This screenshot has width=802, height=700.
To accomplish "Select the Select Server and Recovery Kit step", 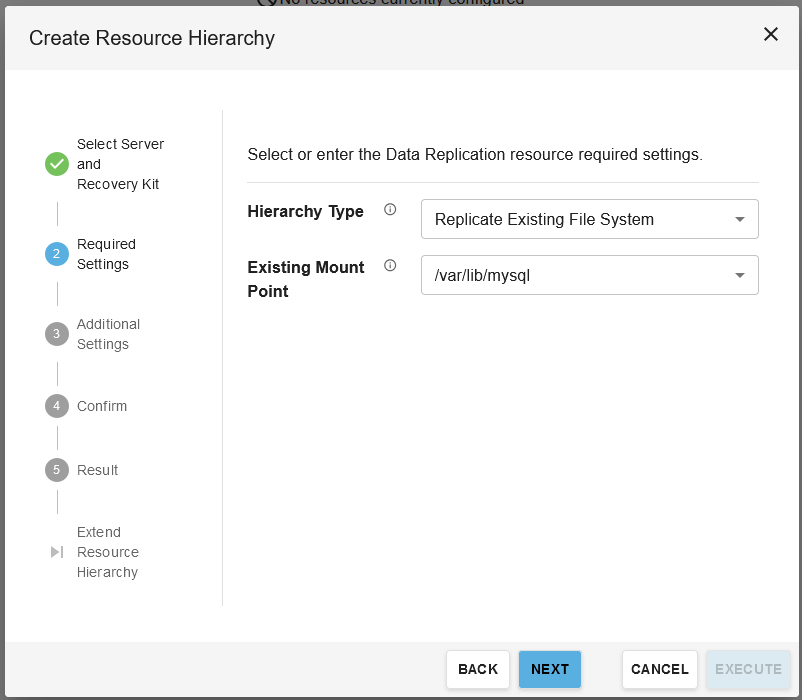I will click(x=119, y=164).
